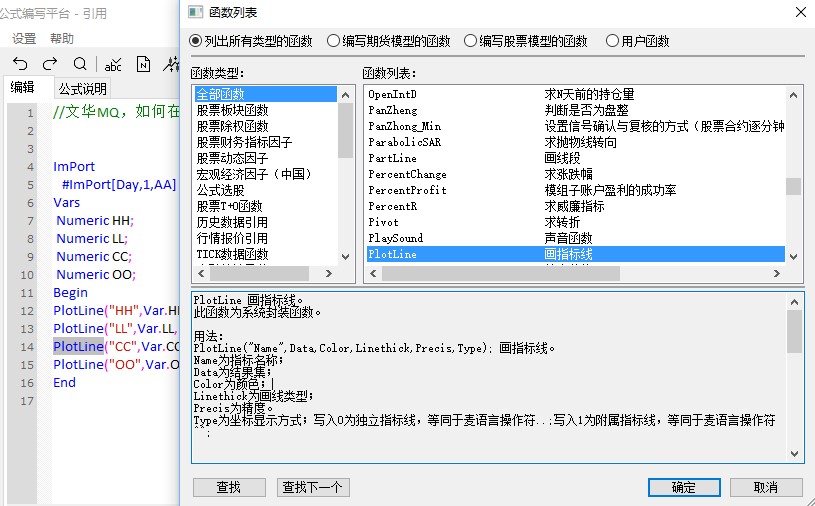This screenshot has width=815, height=506.
Task: Click End keyword on code line 16
Action: (64, 383)
